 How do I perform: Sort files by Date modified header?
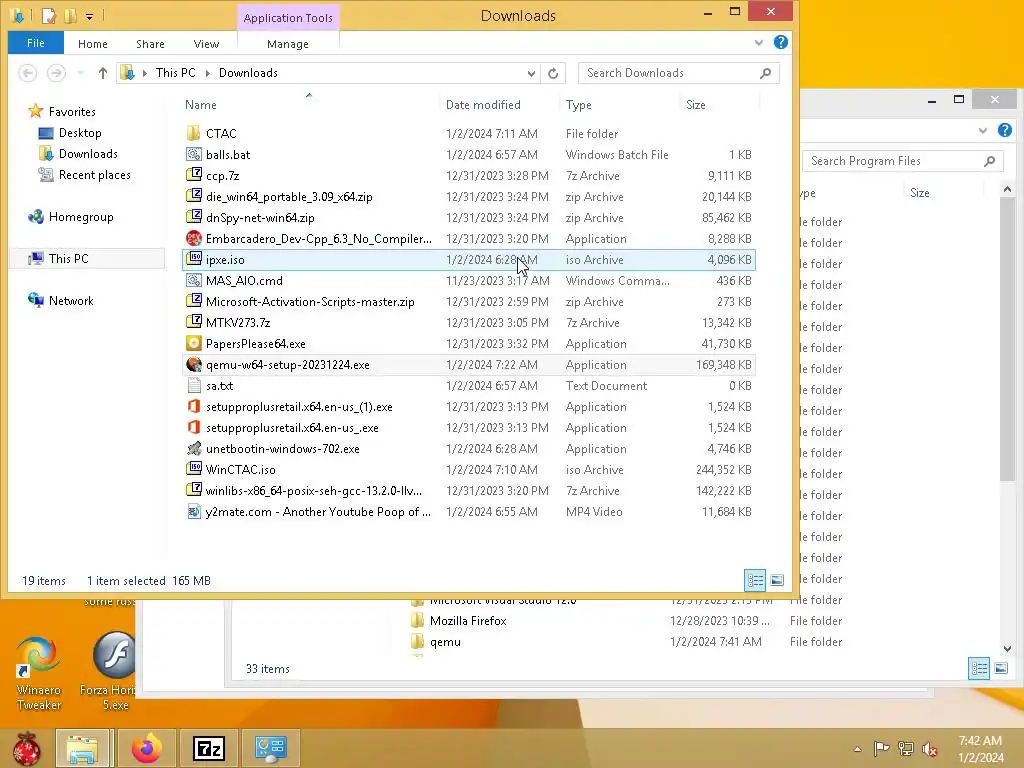(x=483, y=104)
